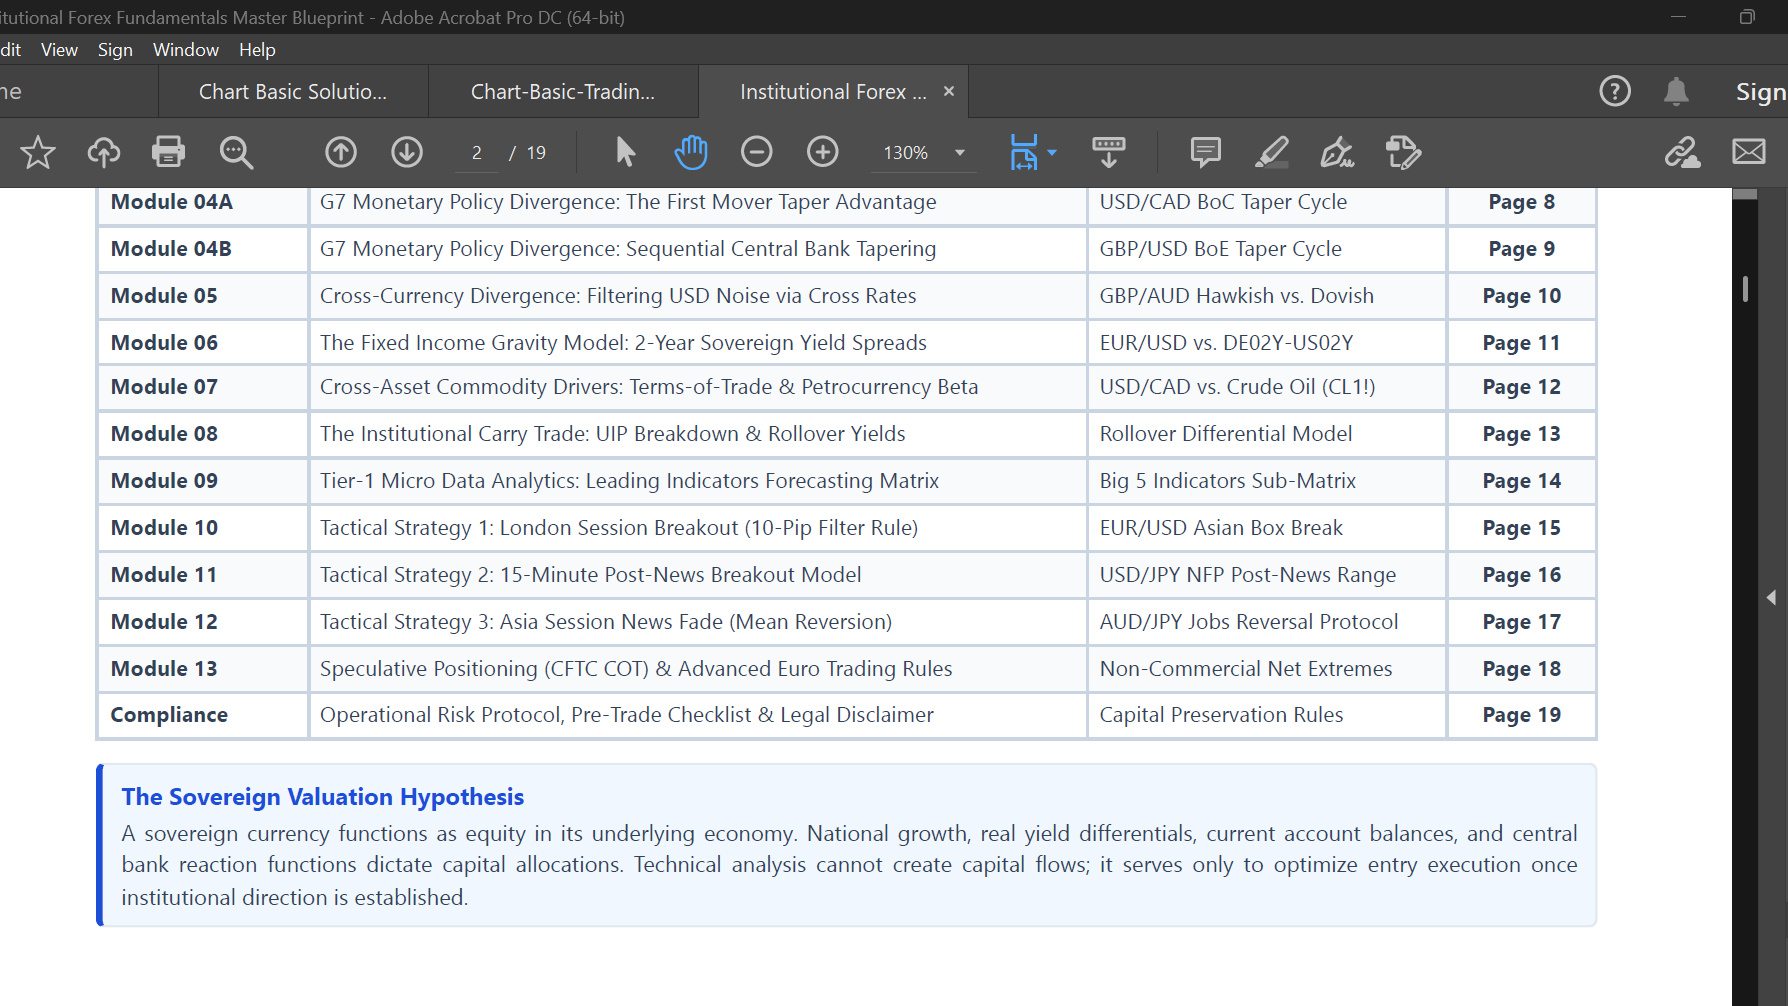Expand the right tools pane arrow
This screenshot has width=1788, height=1006.
(x=1771, y=597)
